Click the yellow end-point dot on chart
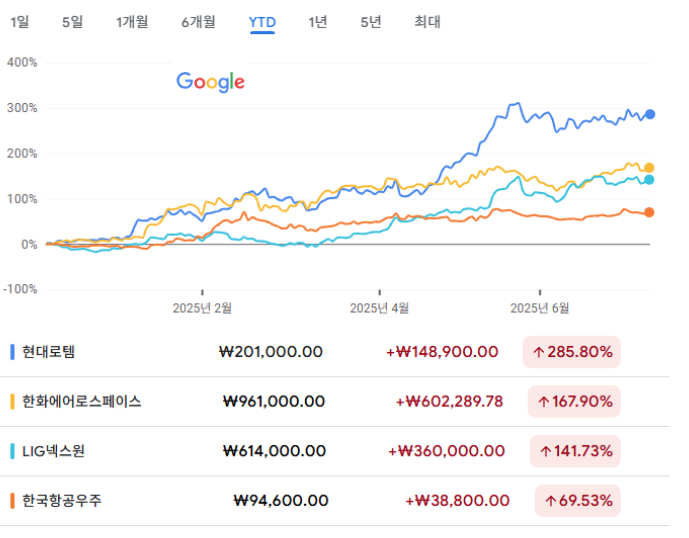The width and height of the screenshot is (689, 538). pyautogui.click(x=649, y=168)
